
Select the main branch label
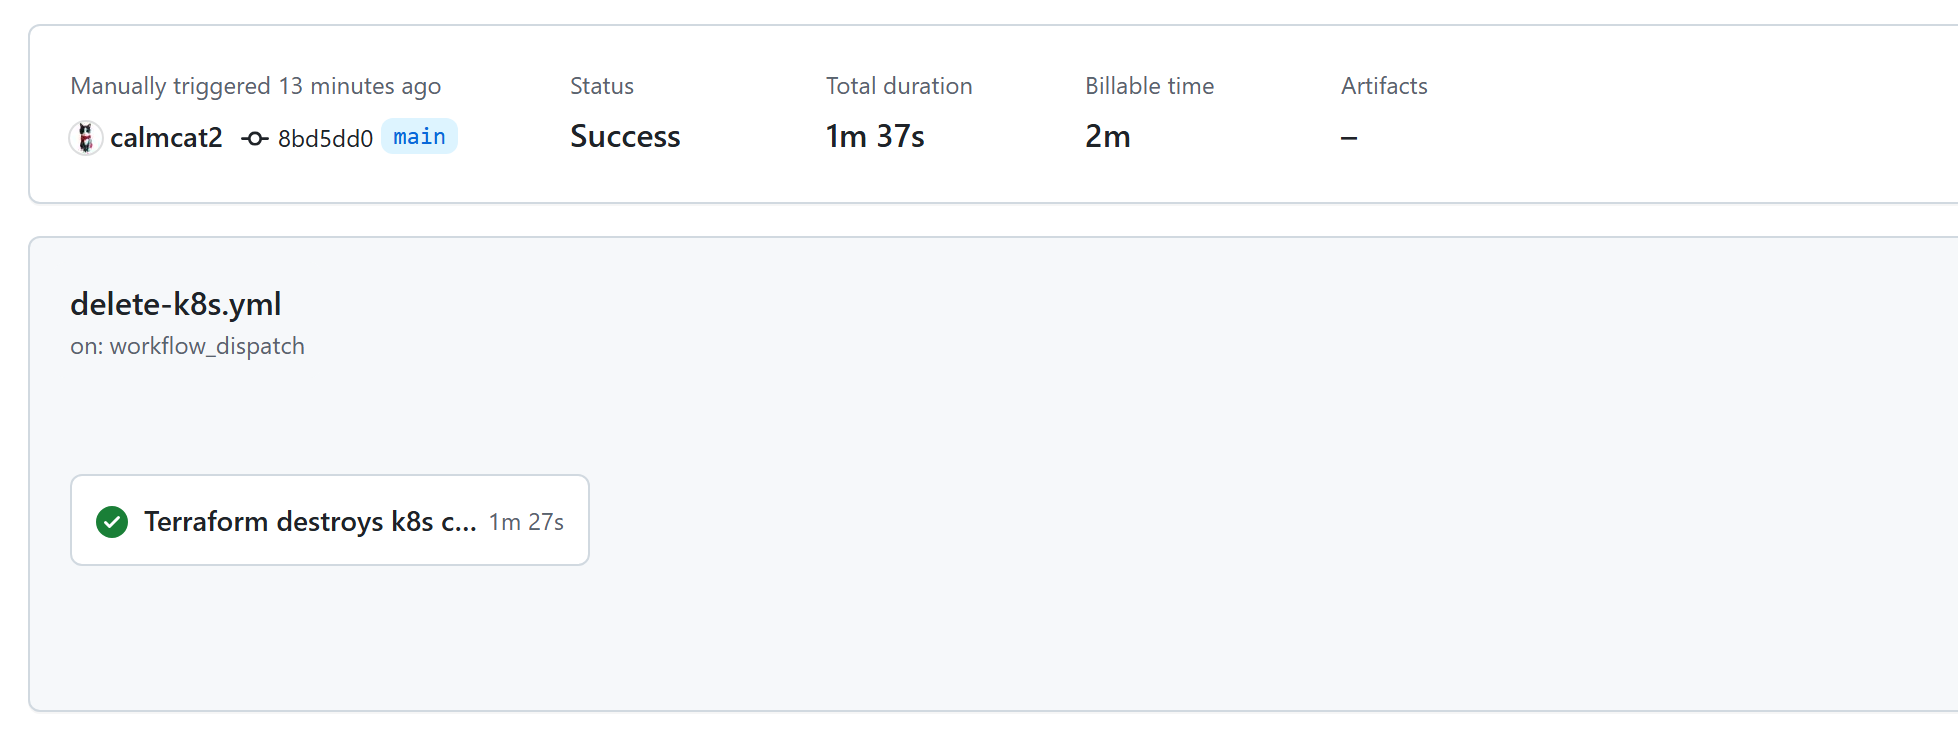(419, 136)
